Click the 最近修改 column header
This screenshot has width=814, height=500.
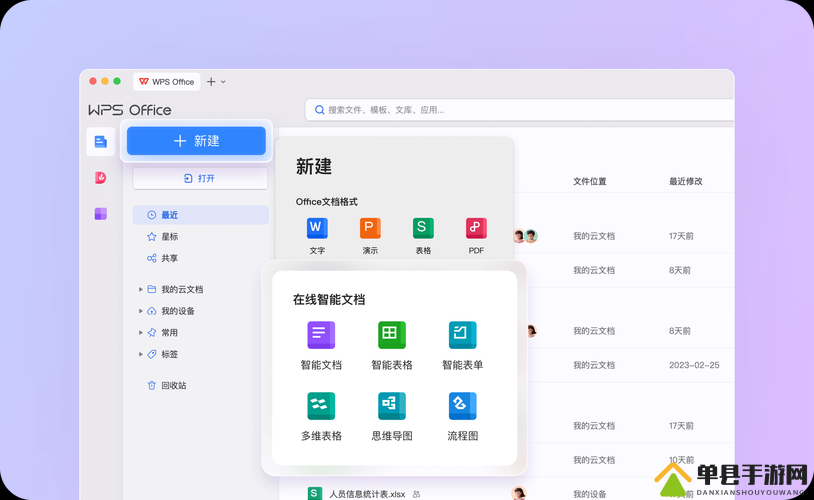click(x=686, y=181)
